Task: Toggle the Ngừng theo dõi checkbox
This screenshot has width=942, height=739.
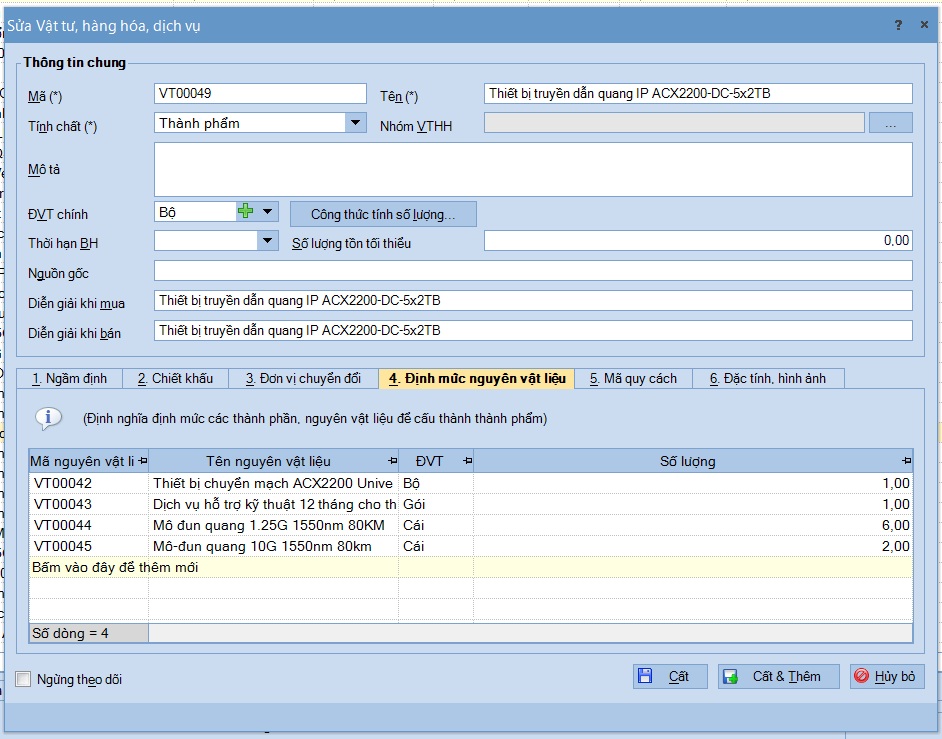Action: [23, 679]
